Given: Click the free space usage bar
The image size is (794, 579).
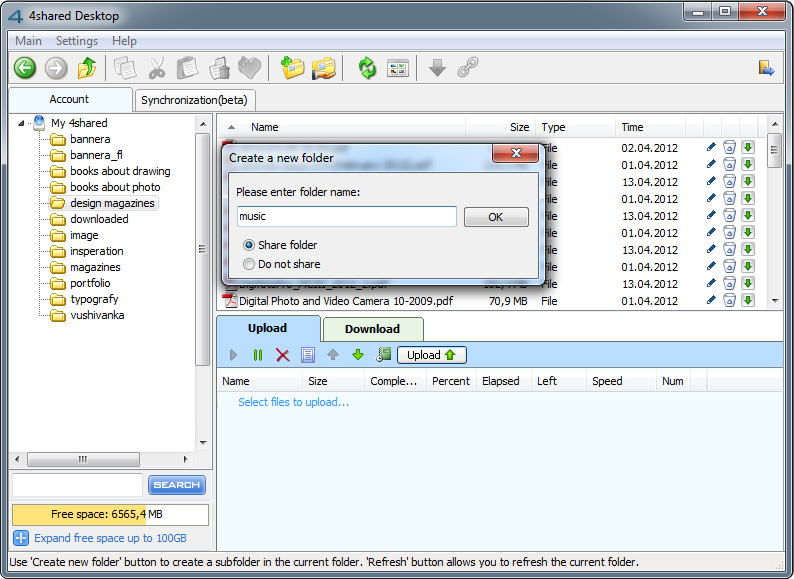Looking at the screenshot, I should coord(110,514).
